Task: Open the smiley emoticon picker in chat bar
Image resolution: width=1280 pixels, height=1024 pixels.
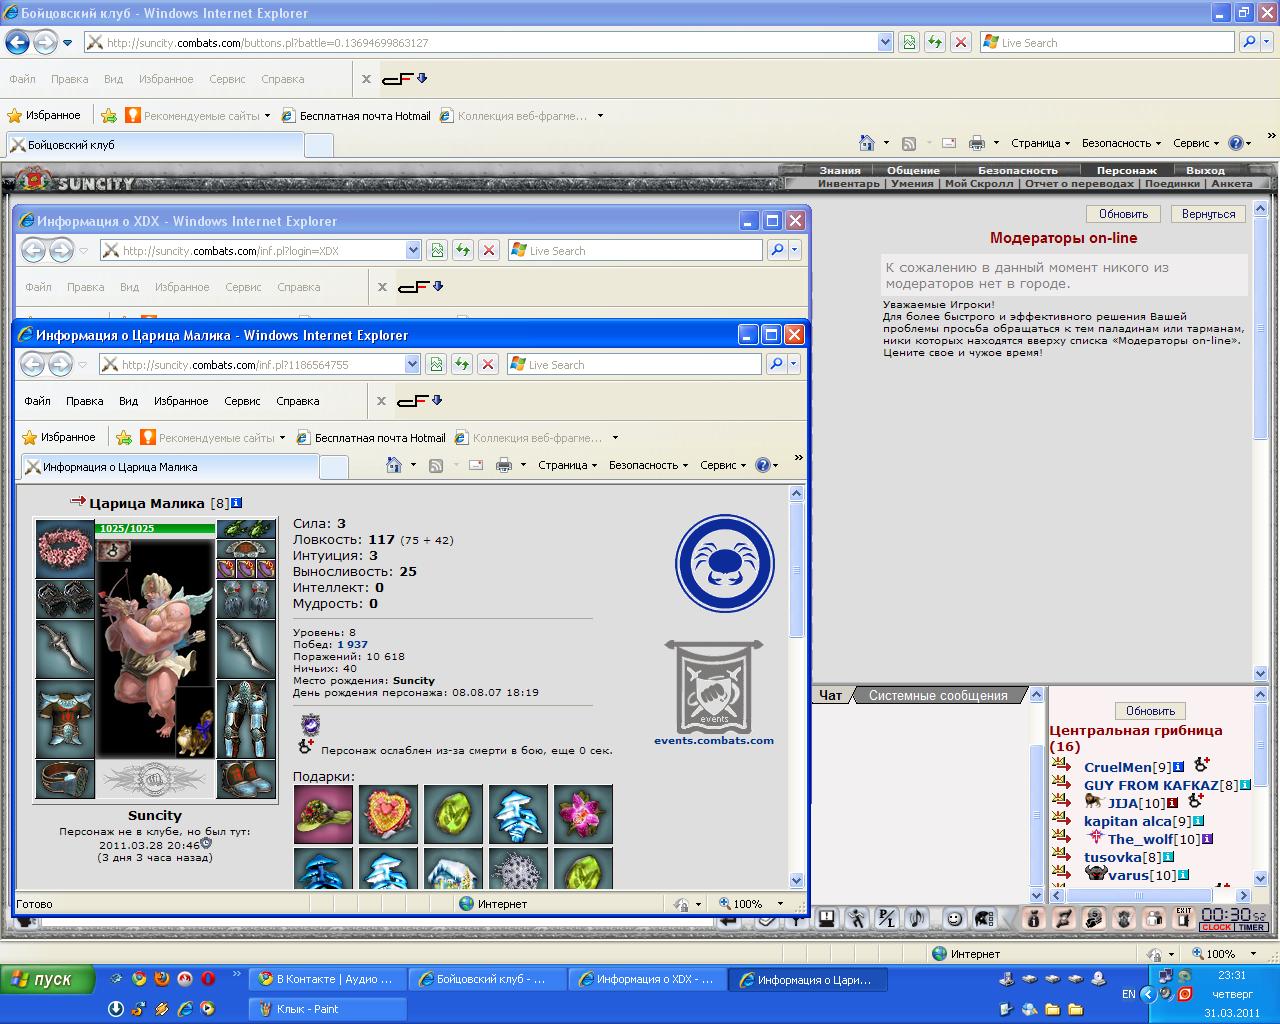Action: pyautogui.click(x=954, y=918)
